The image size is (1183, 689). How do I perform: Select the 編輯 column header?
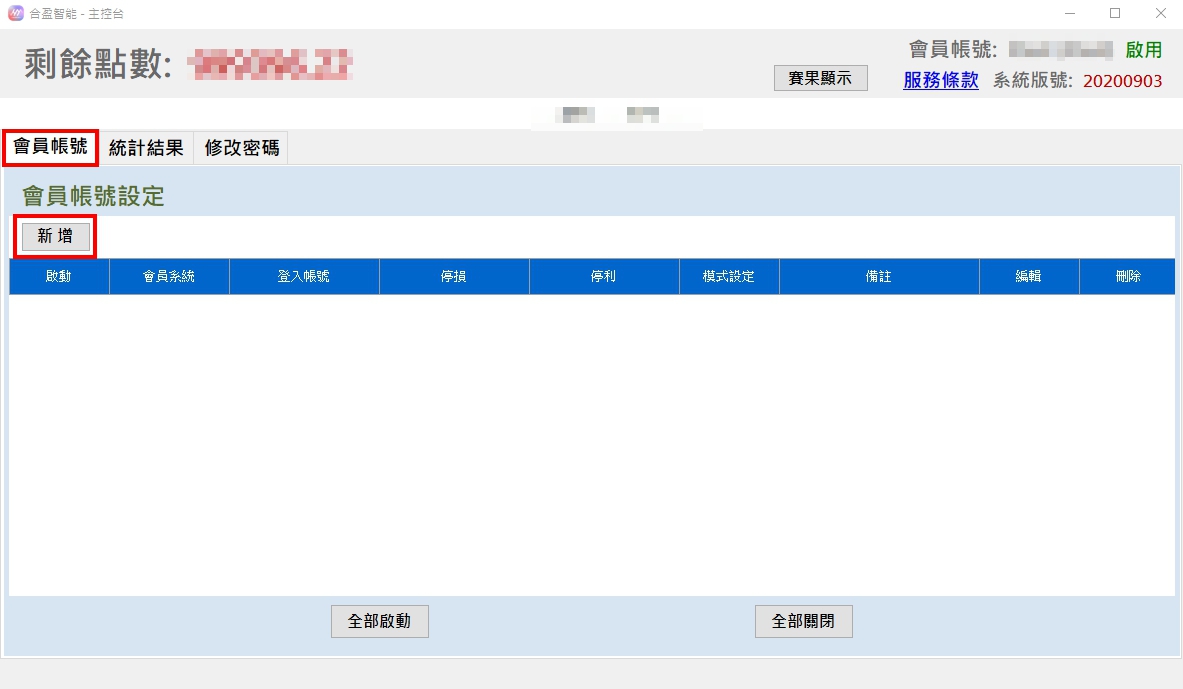tap(1029, 277)
